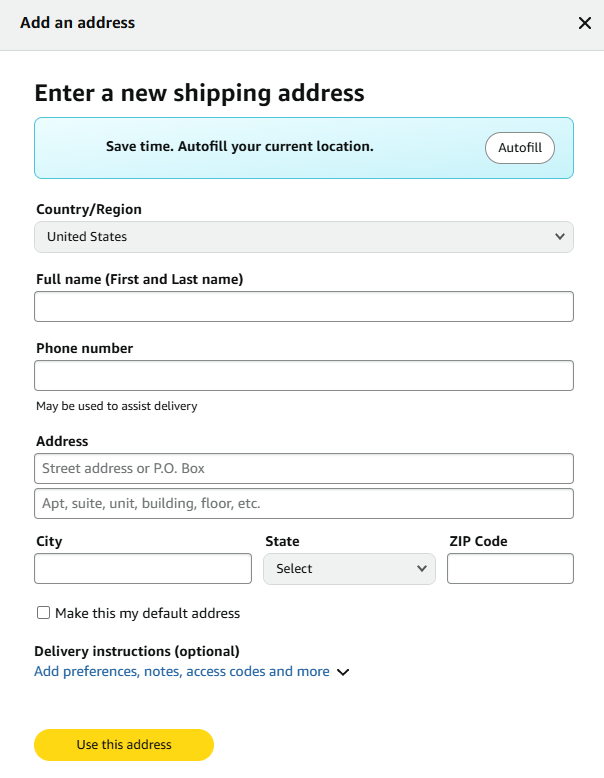This screenshot has width=604, height=778.
Task: Select the Street address or P.O. Box field
Action: (x=303, y=468)
